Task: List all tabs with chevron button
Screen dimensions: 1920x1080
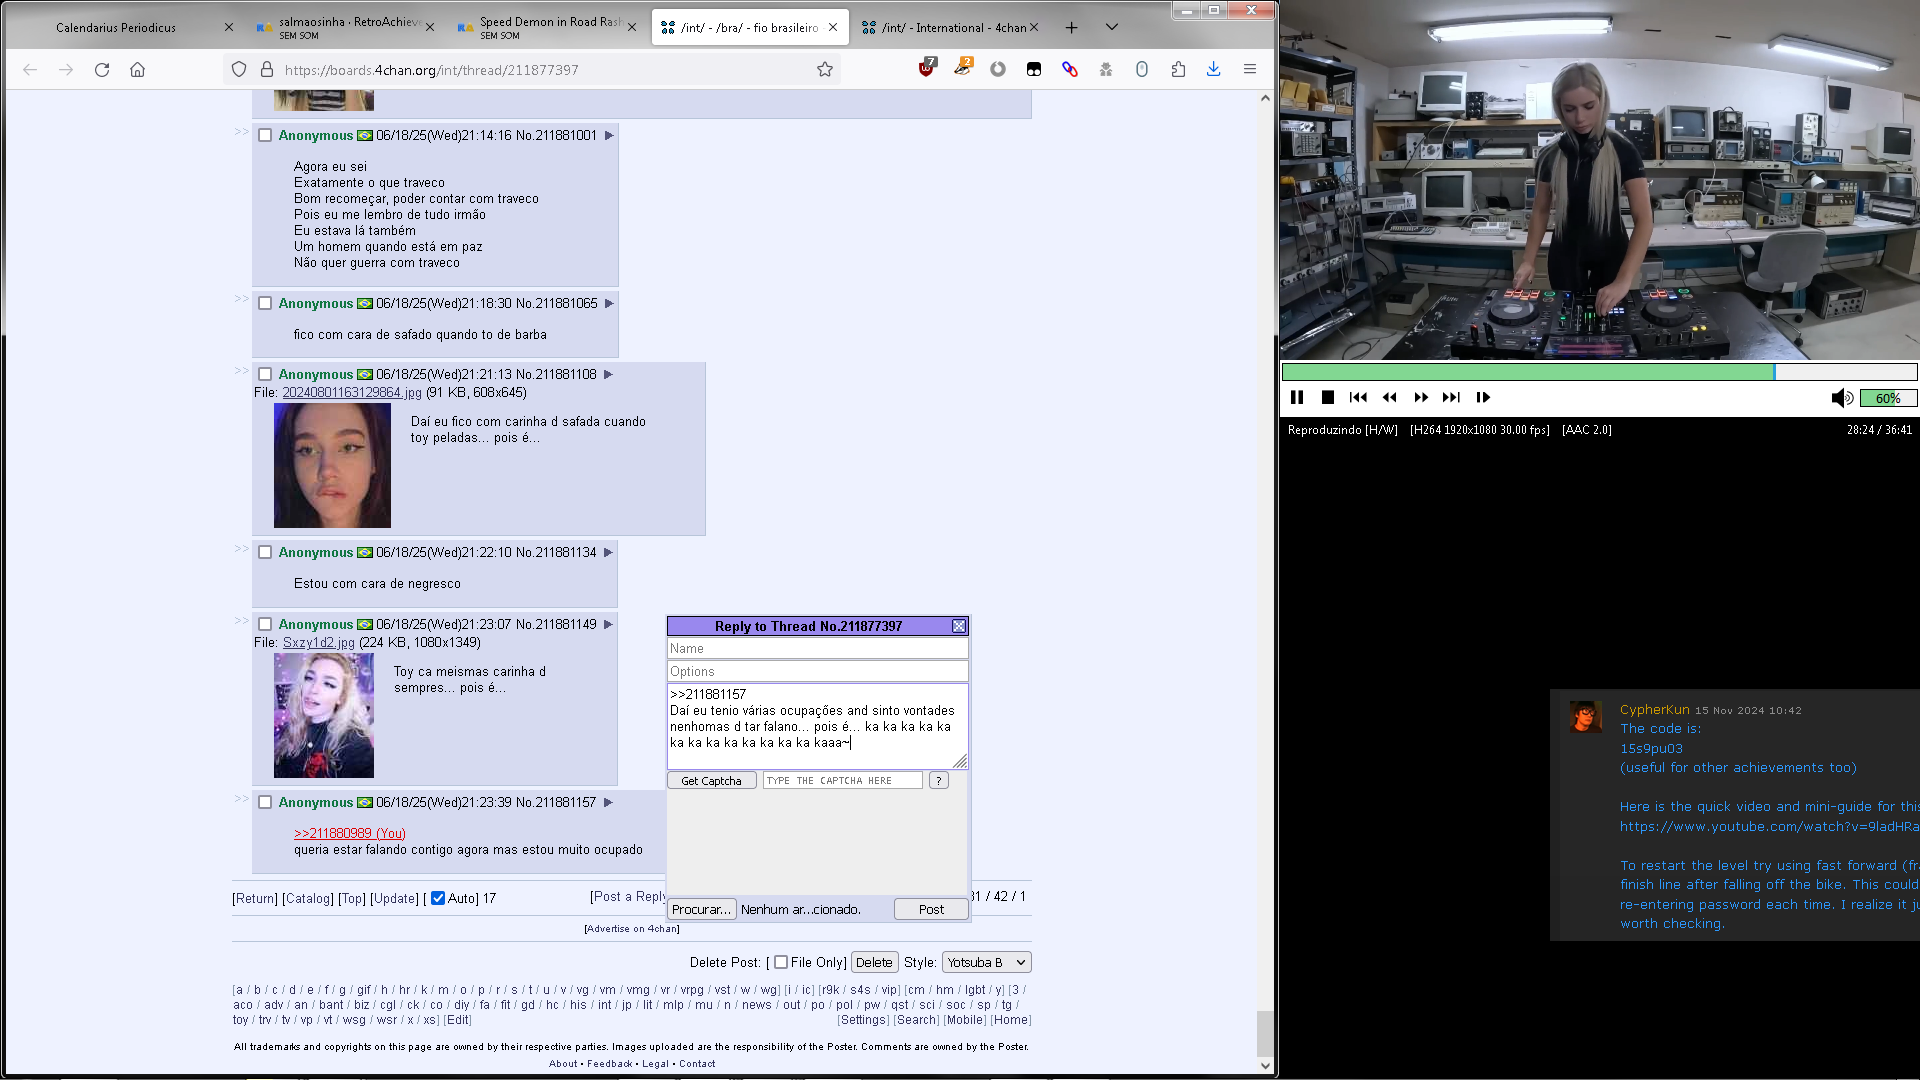Action: [x=1111, y=28]
